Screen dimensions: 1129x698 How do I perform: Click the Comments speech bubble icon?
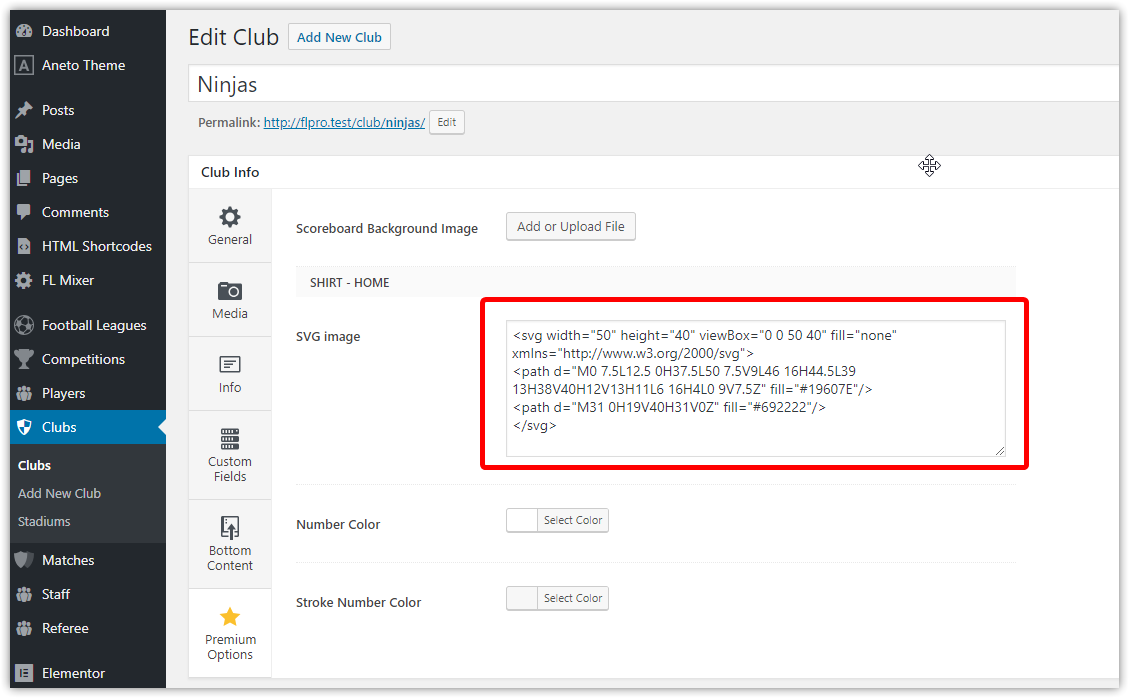point(24,212)
